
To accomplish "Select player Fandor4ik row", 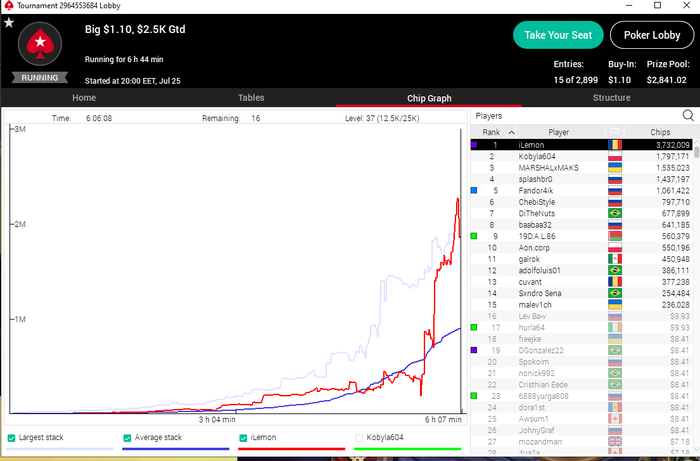I will [582, 191].
